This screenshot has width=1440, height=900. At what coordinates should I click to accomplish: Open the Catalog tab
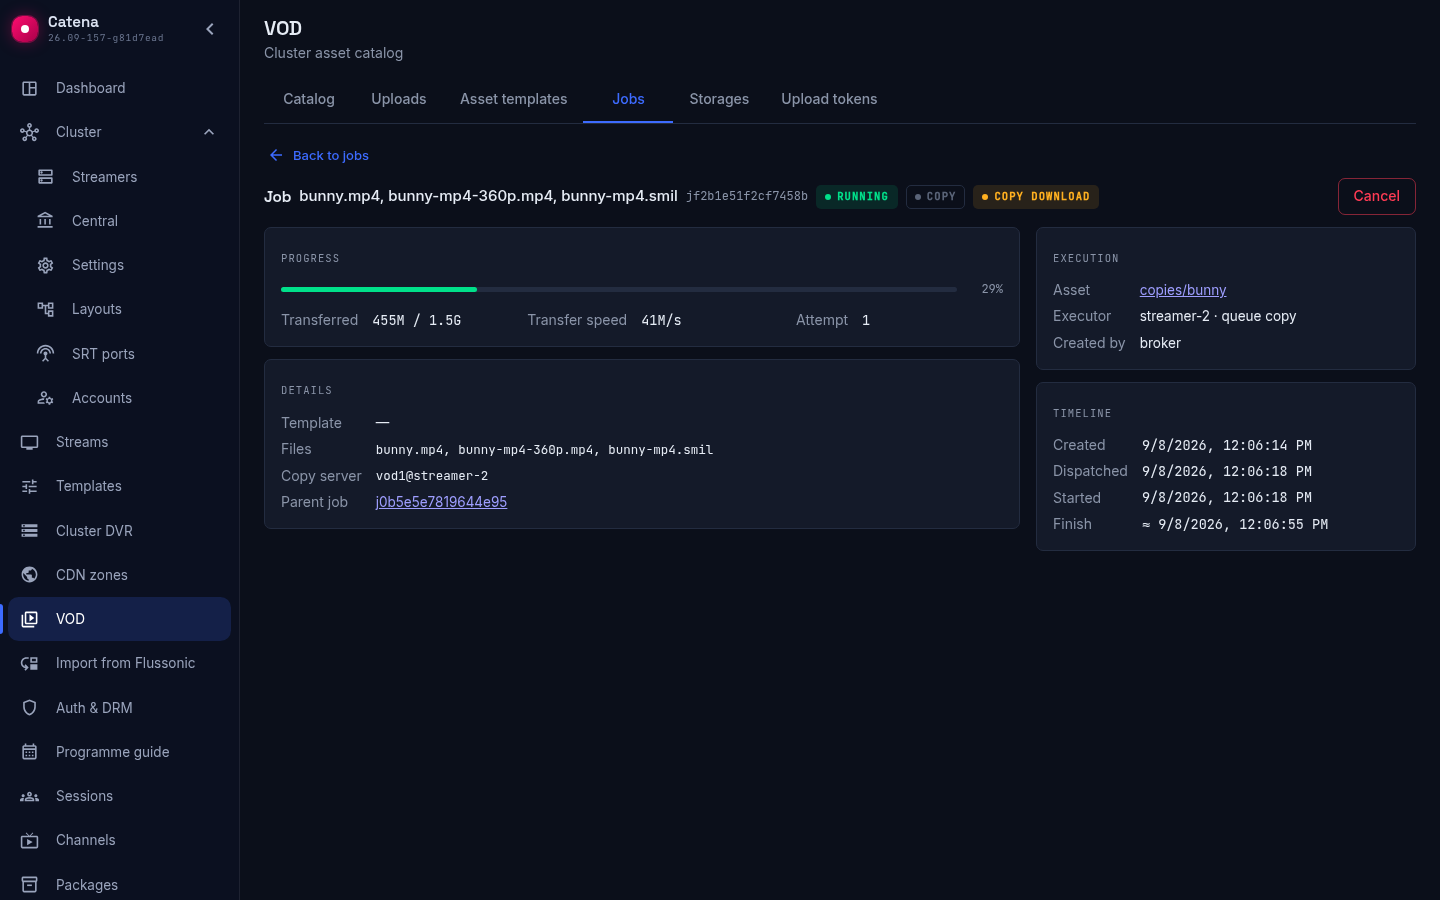click(309, 99)
